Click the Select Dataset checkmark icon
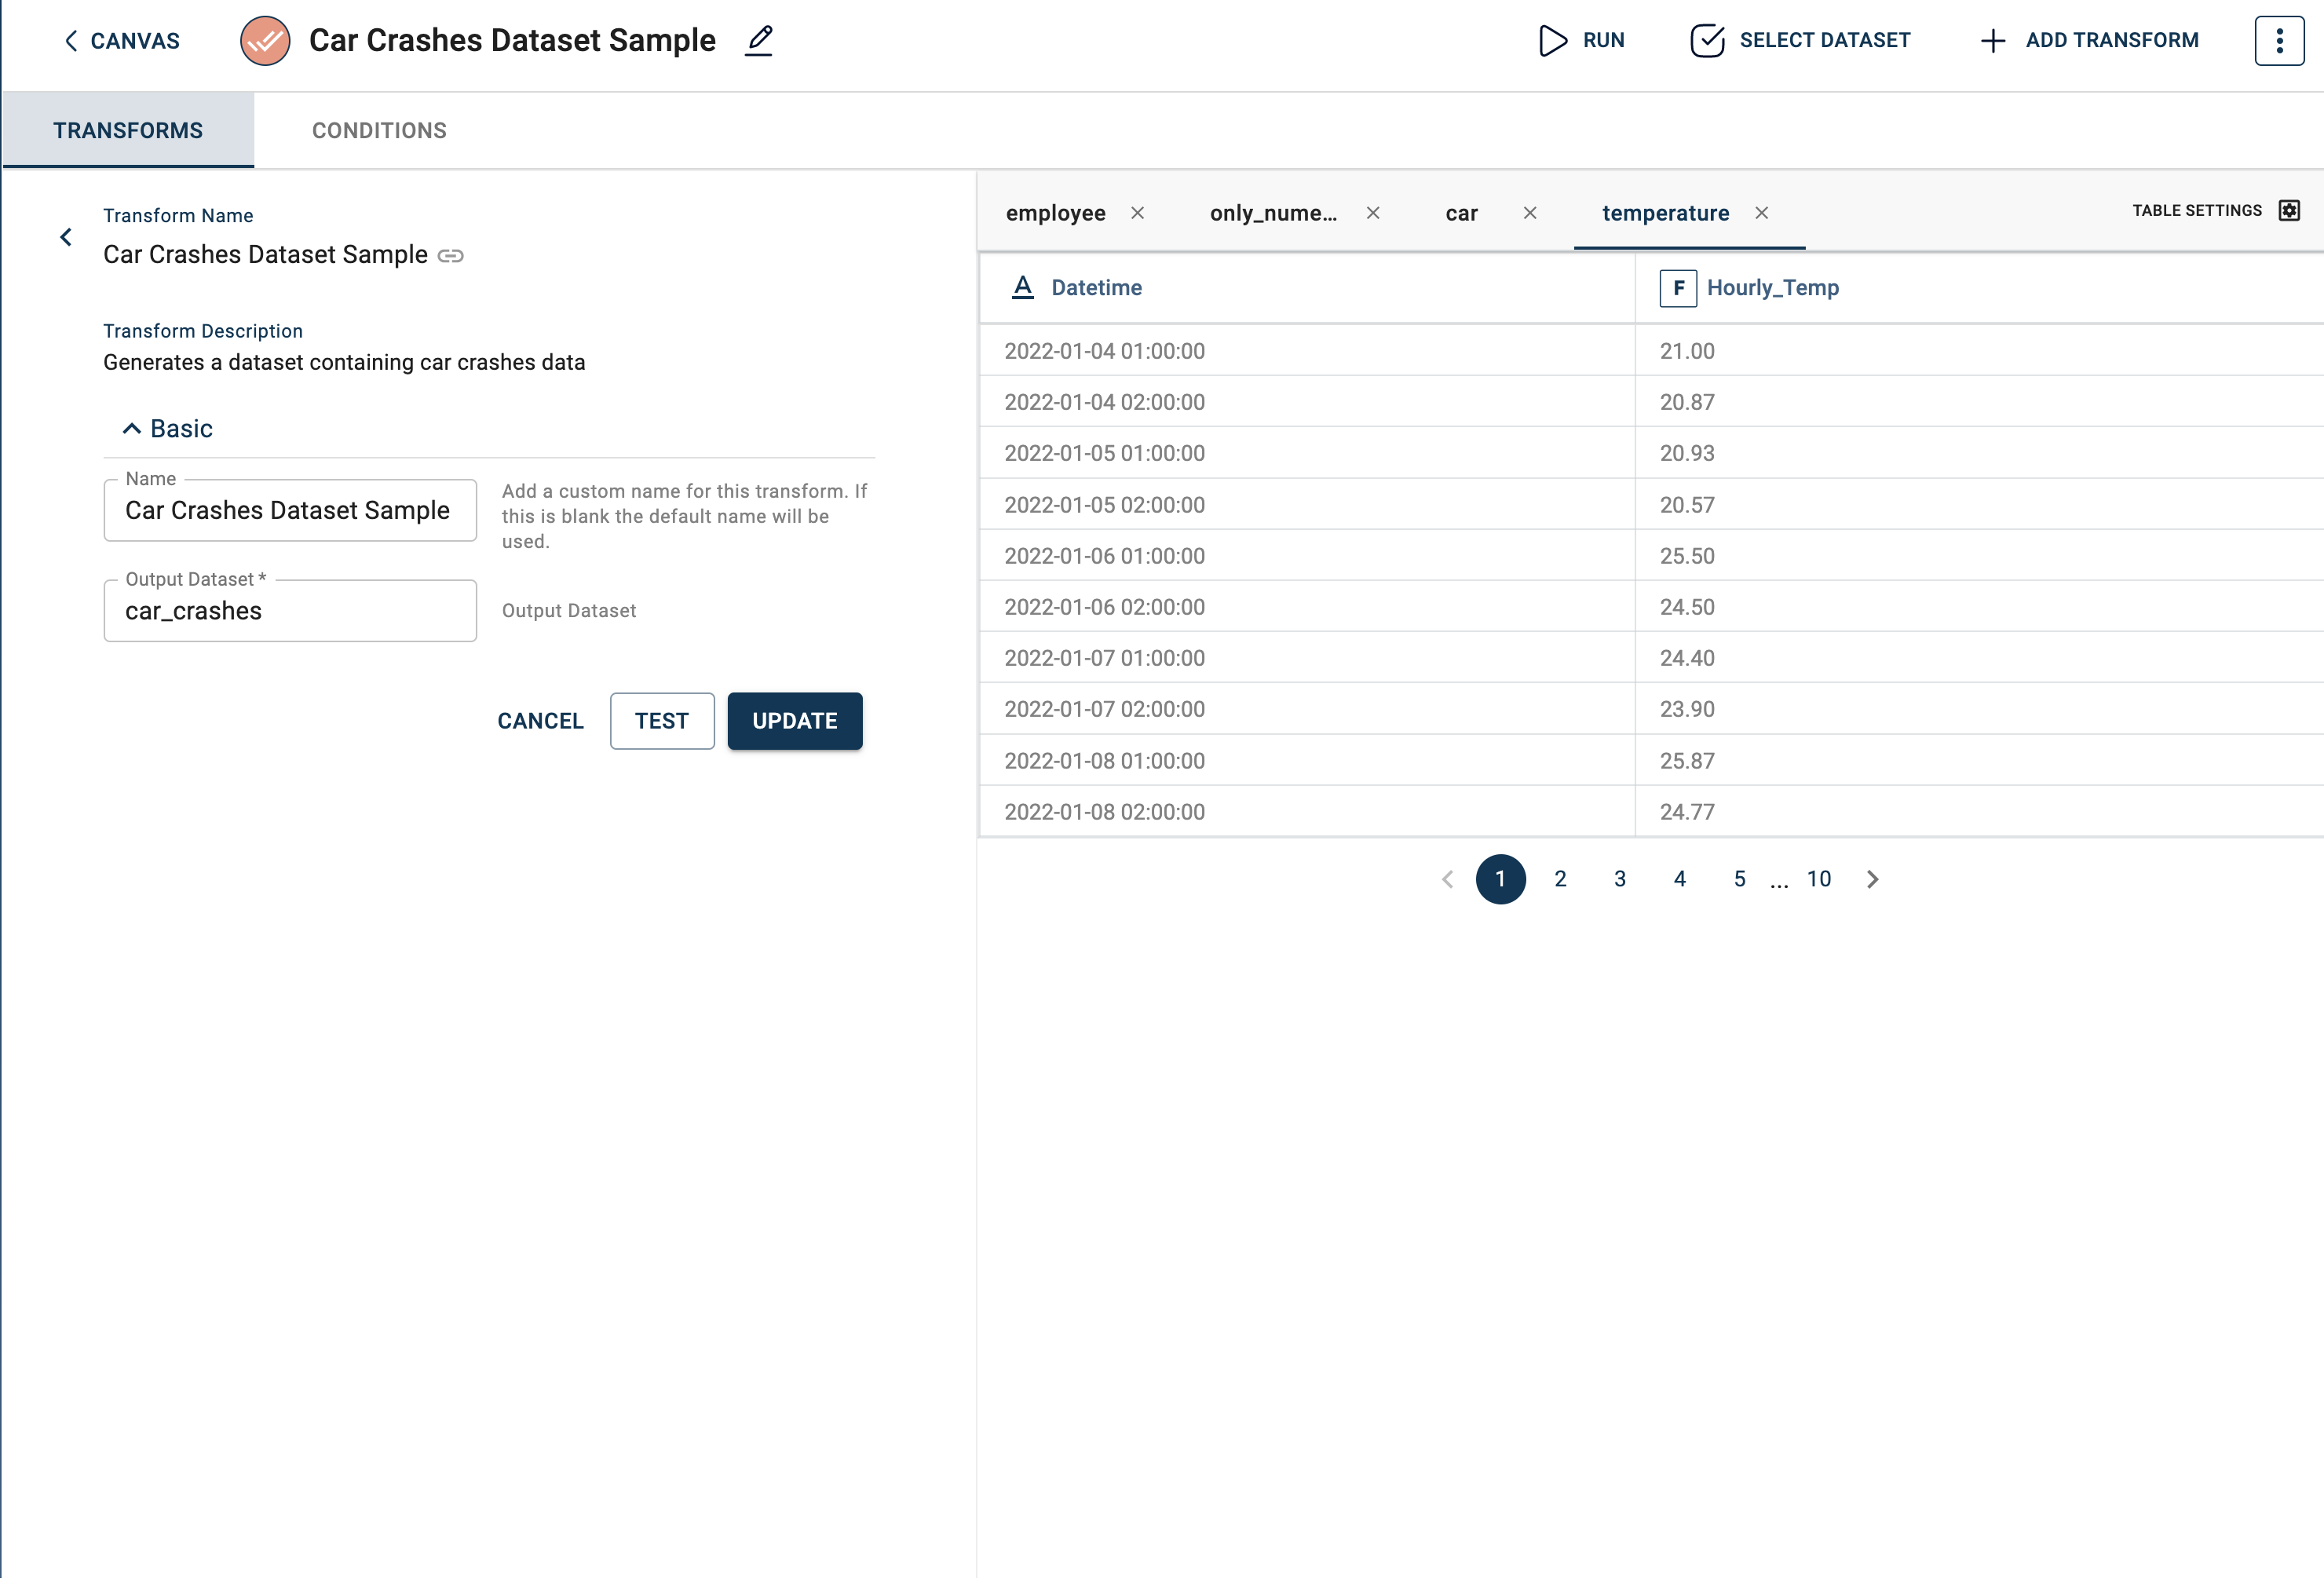Viewport: 2324px width, 1582px height. [1706, 41]
